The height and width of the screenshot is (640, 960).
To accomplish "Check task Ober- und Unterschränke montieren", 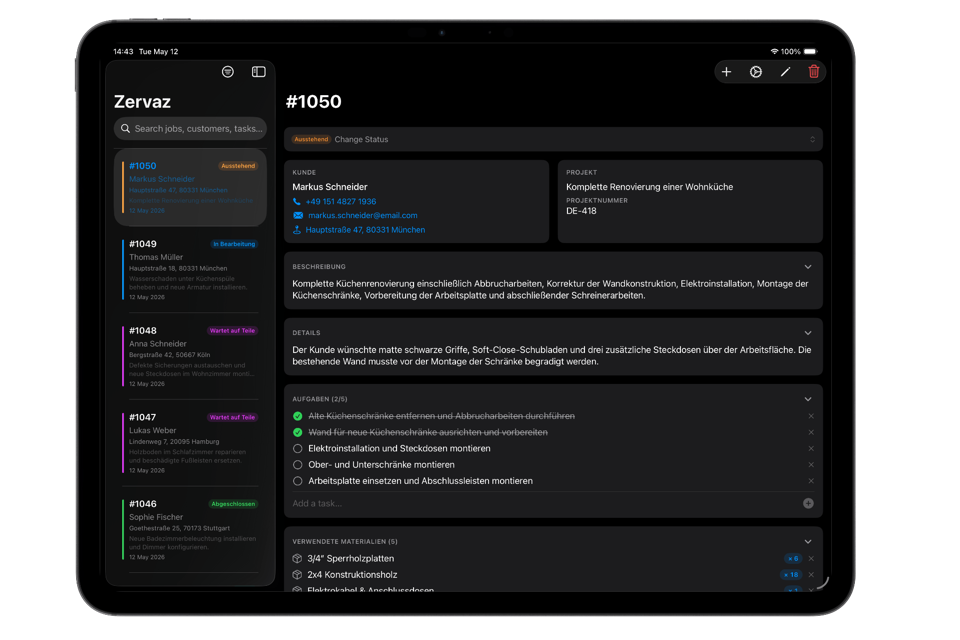I will click(298, 465).
